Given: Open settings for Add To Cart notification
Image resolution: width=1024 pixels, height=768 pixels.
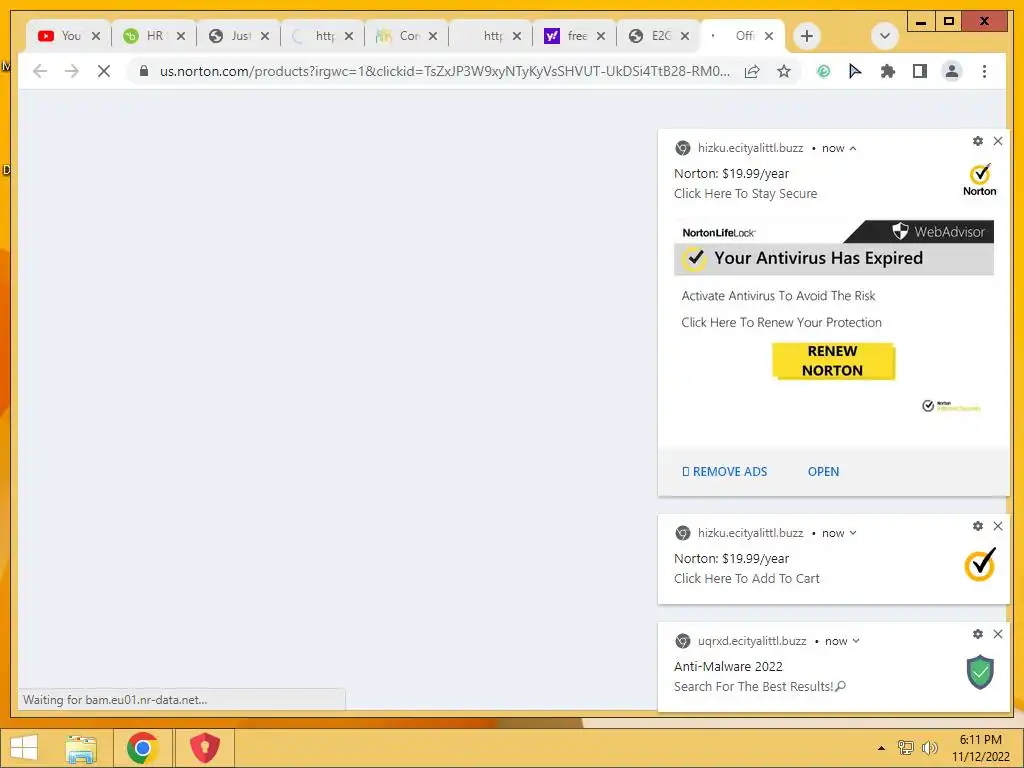Looking at the screenshot, I should click(x=978, y=526).
